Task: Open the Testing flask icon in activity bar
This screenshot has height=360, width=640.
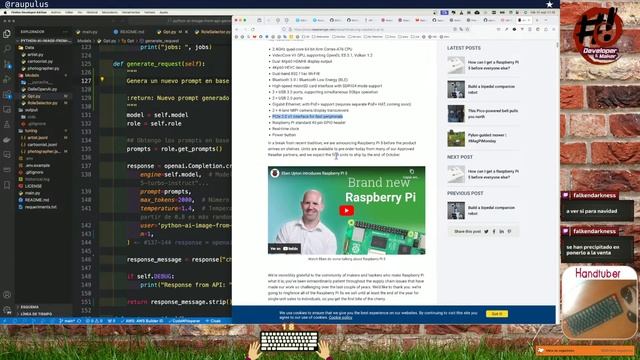Action: [7, 124]
